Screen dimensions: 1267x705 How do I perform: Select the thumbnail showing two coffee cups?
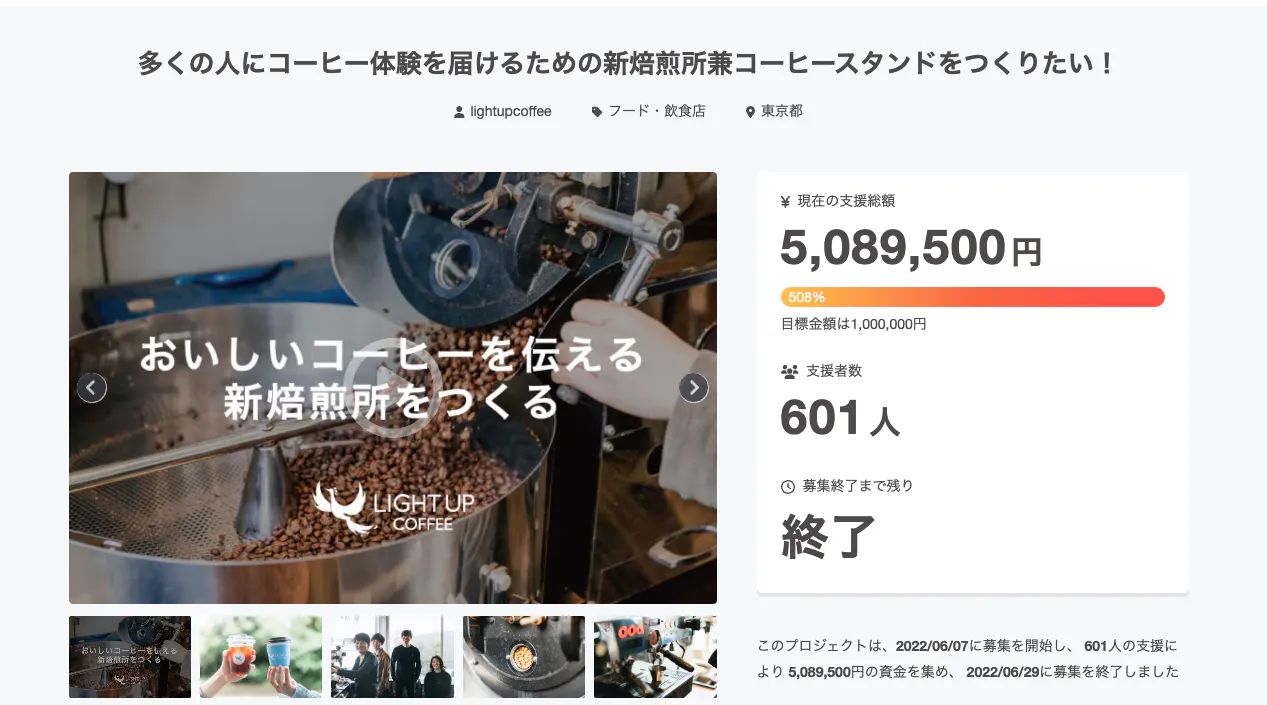[261, 657]
